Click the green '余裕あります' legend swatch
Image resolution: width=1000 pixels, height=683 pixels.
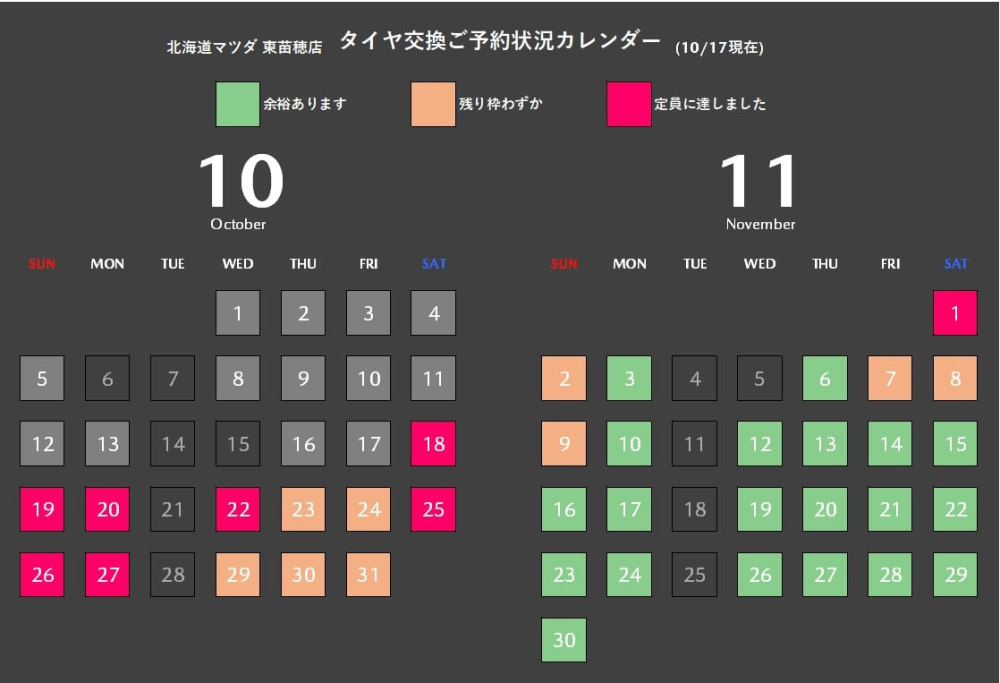tap(238, 104)
